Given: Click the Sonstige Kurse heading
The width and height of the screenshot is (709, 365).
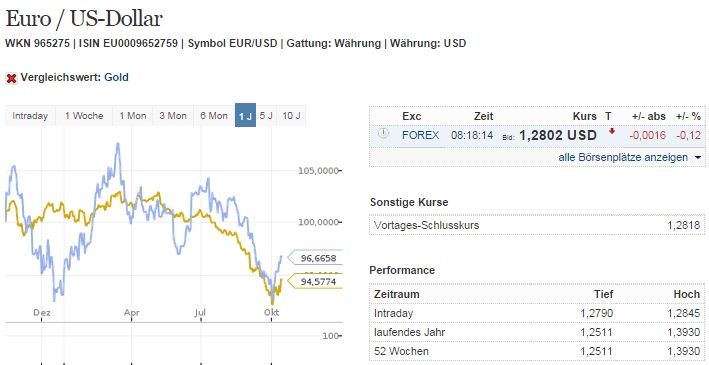Looking at the screenshot, I should [409, 202].
